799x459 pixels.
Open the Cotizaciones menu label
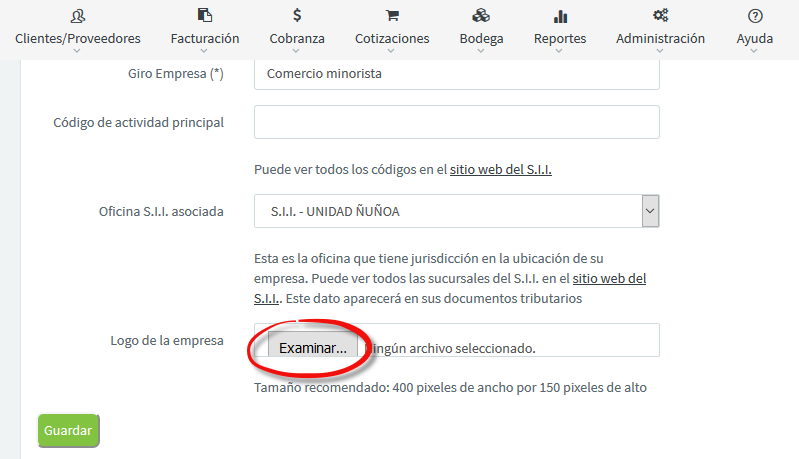[392, 38]
